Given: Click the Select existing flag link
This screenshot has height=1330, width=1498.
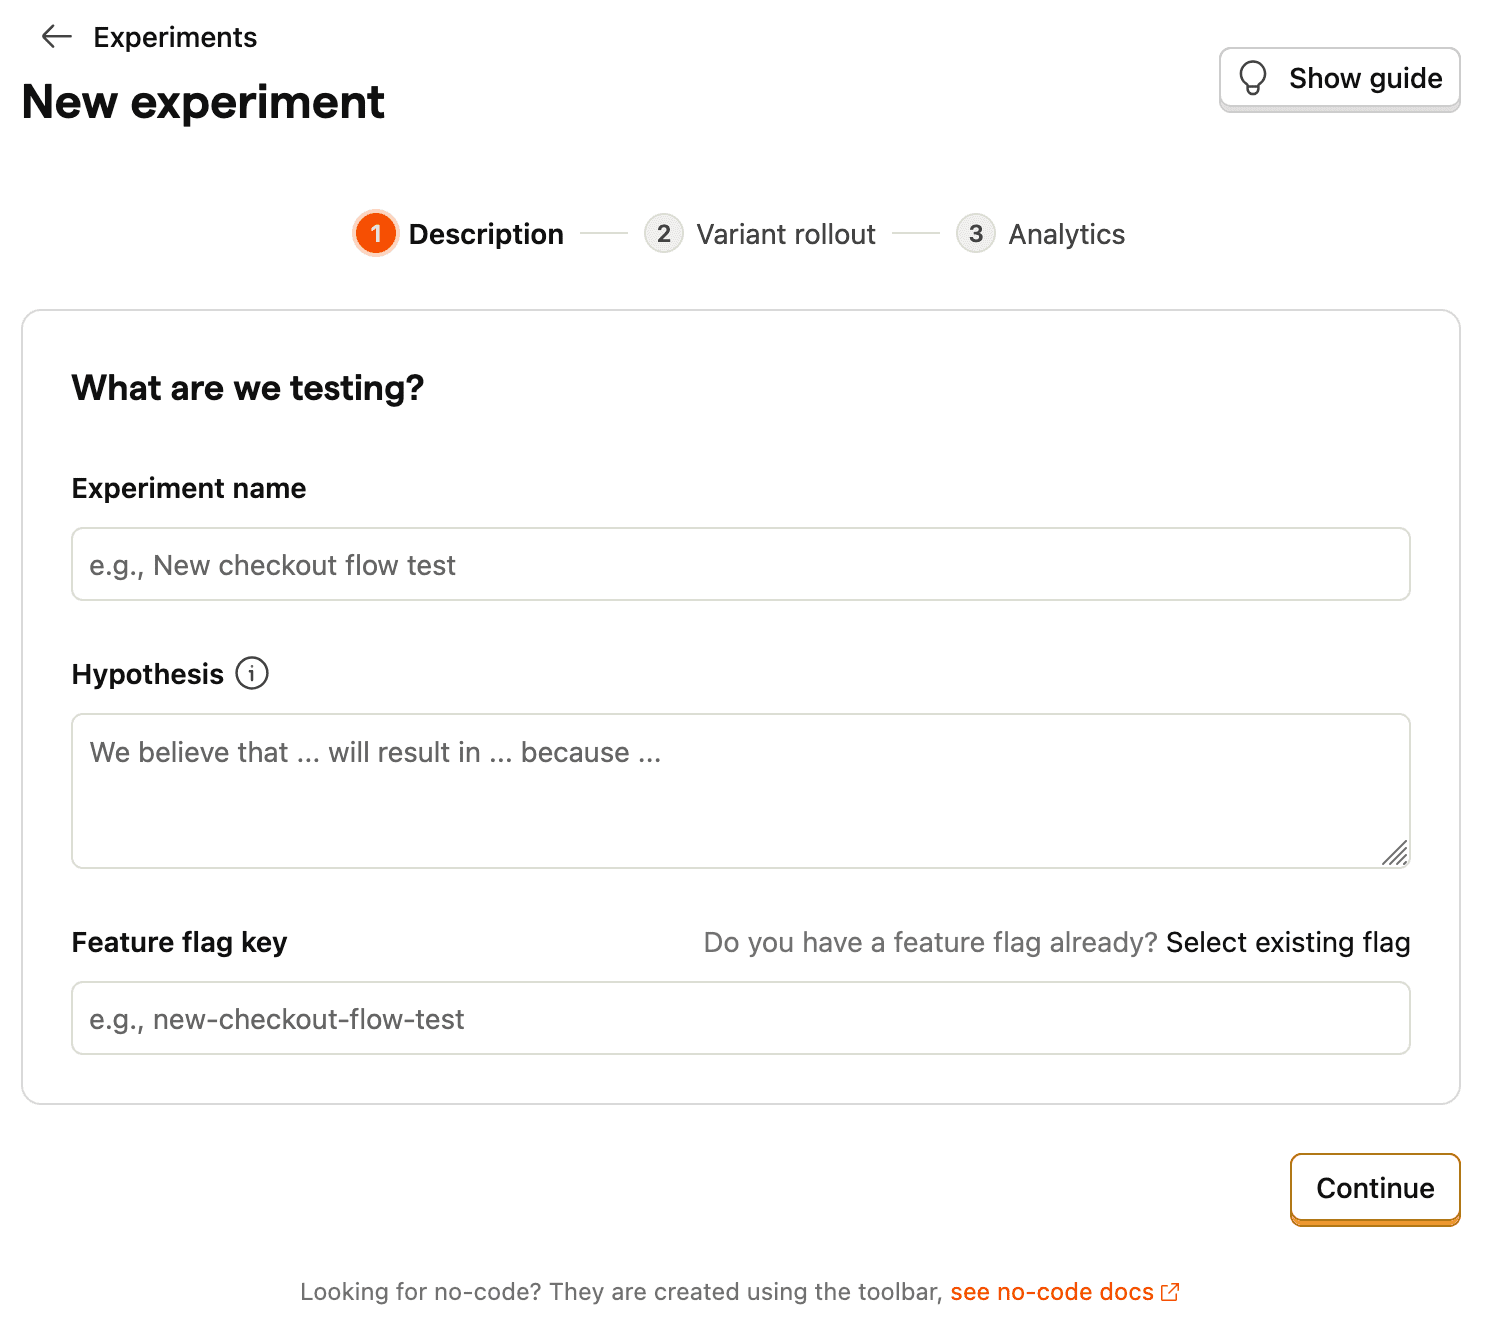Looking at the screenshot, I should [1287, 941].
